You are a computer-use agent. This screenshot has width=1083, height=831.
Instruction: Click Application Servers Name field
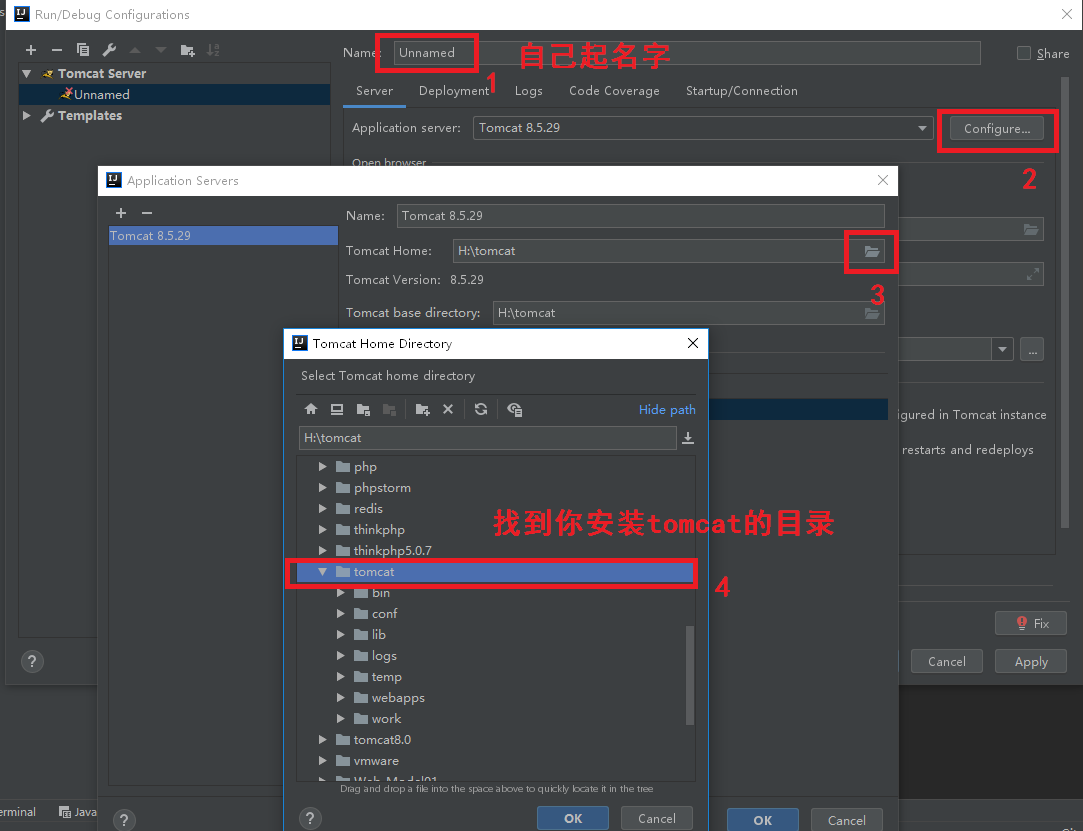point(640,216)
